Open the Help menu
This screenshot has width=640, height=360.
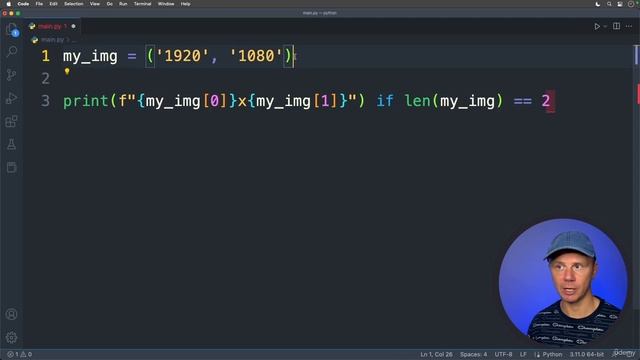click(x=185, y=4)
